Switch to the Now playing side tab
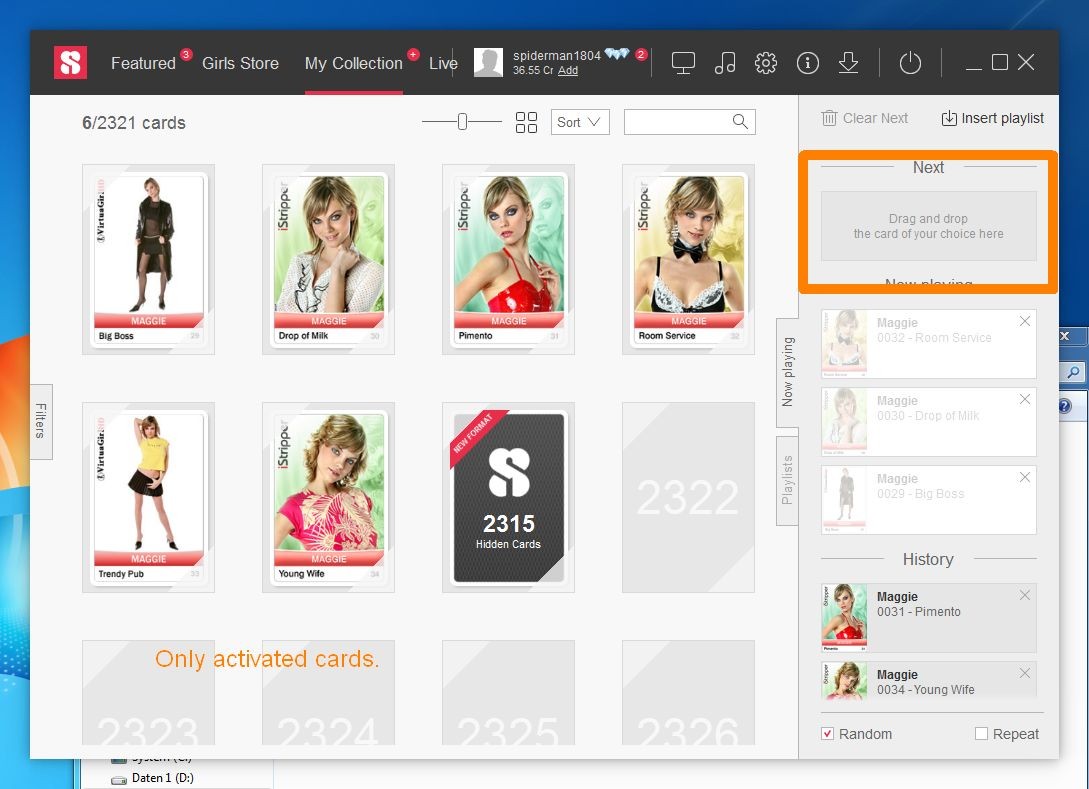This screenshot has width=1089, height=789. pyautogui.click(x=787, y=372)
